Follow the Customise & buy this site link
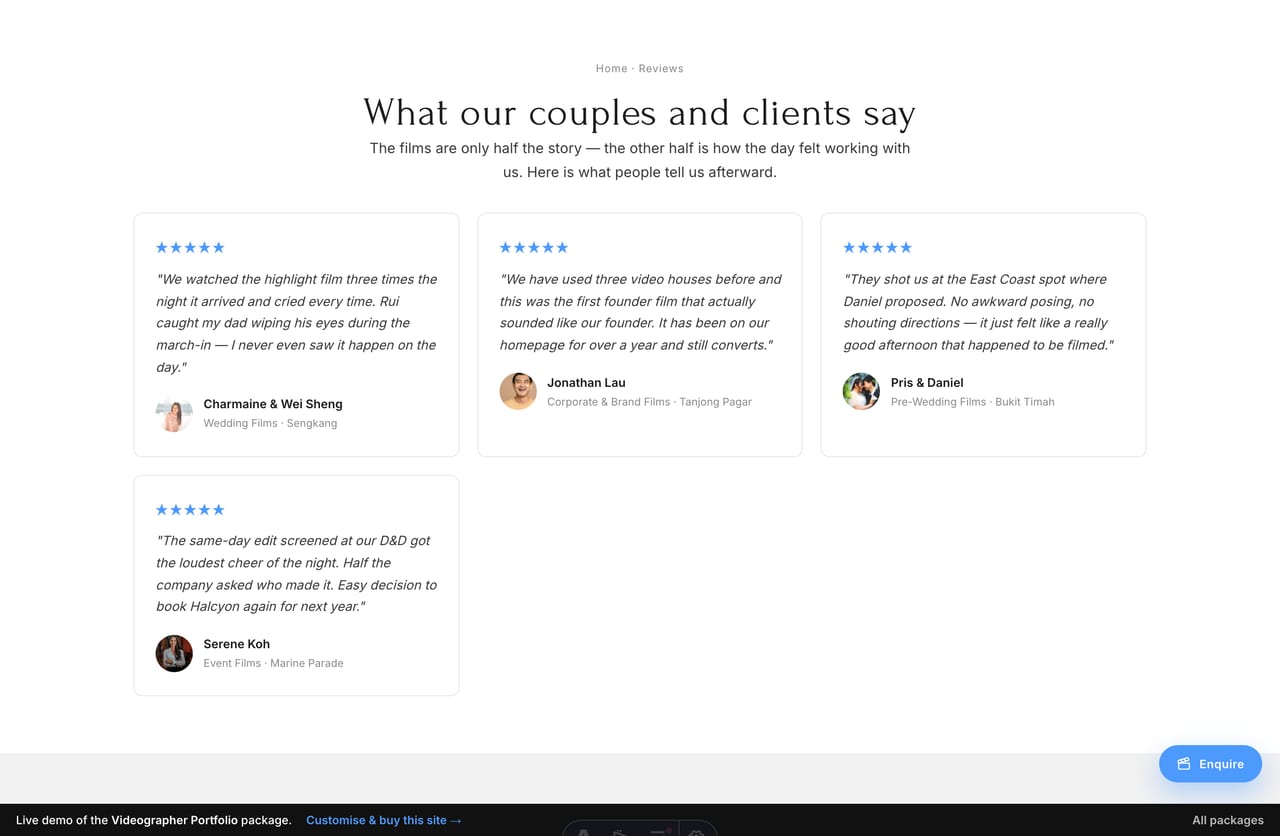 click(x=384, y=820)
